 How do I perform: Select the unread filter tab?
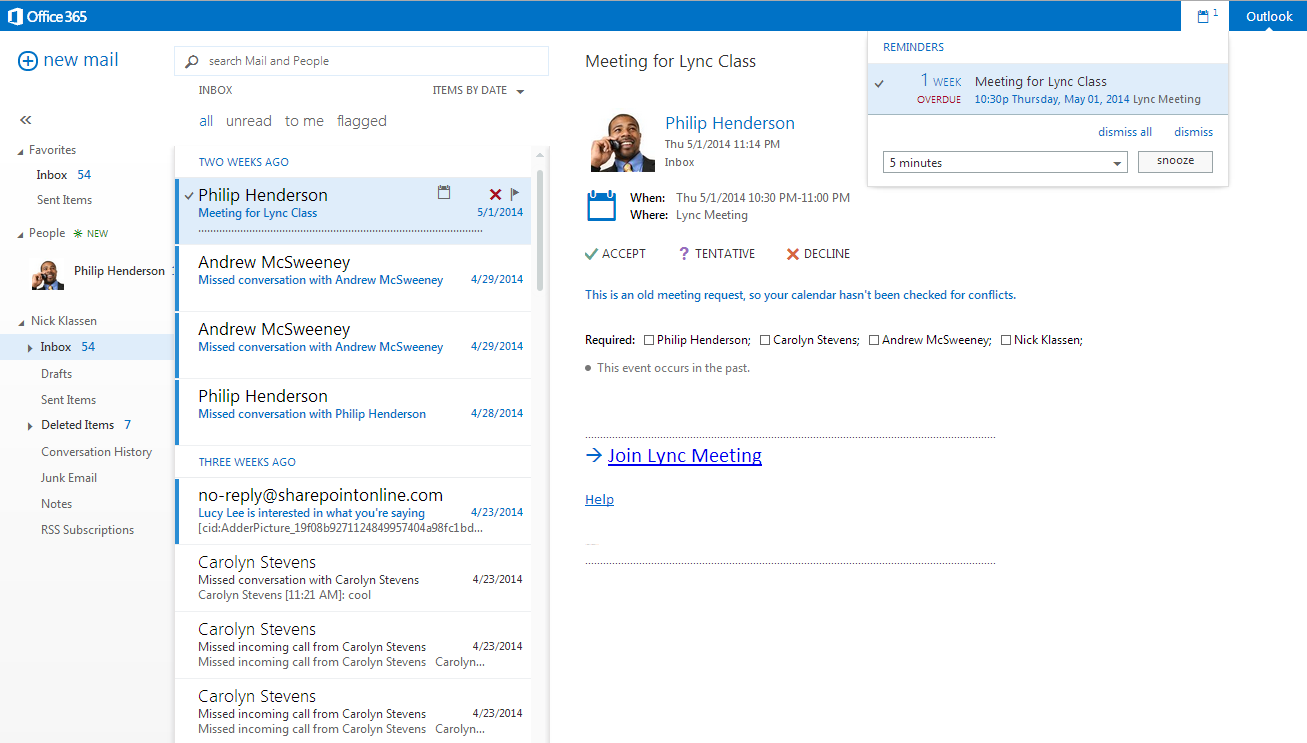[248, 121]
